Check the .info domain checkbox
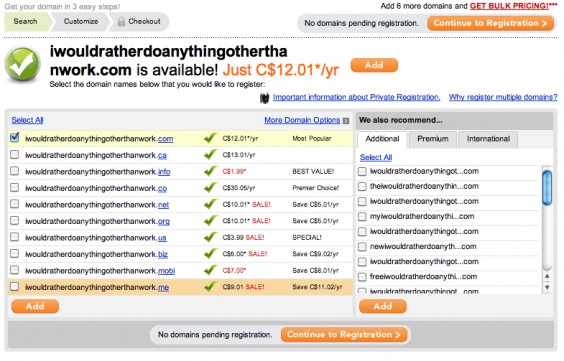Image resolution: width=564 pixels, height=361 pixels. 15,171
